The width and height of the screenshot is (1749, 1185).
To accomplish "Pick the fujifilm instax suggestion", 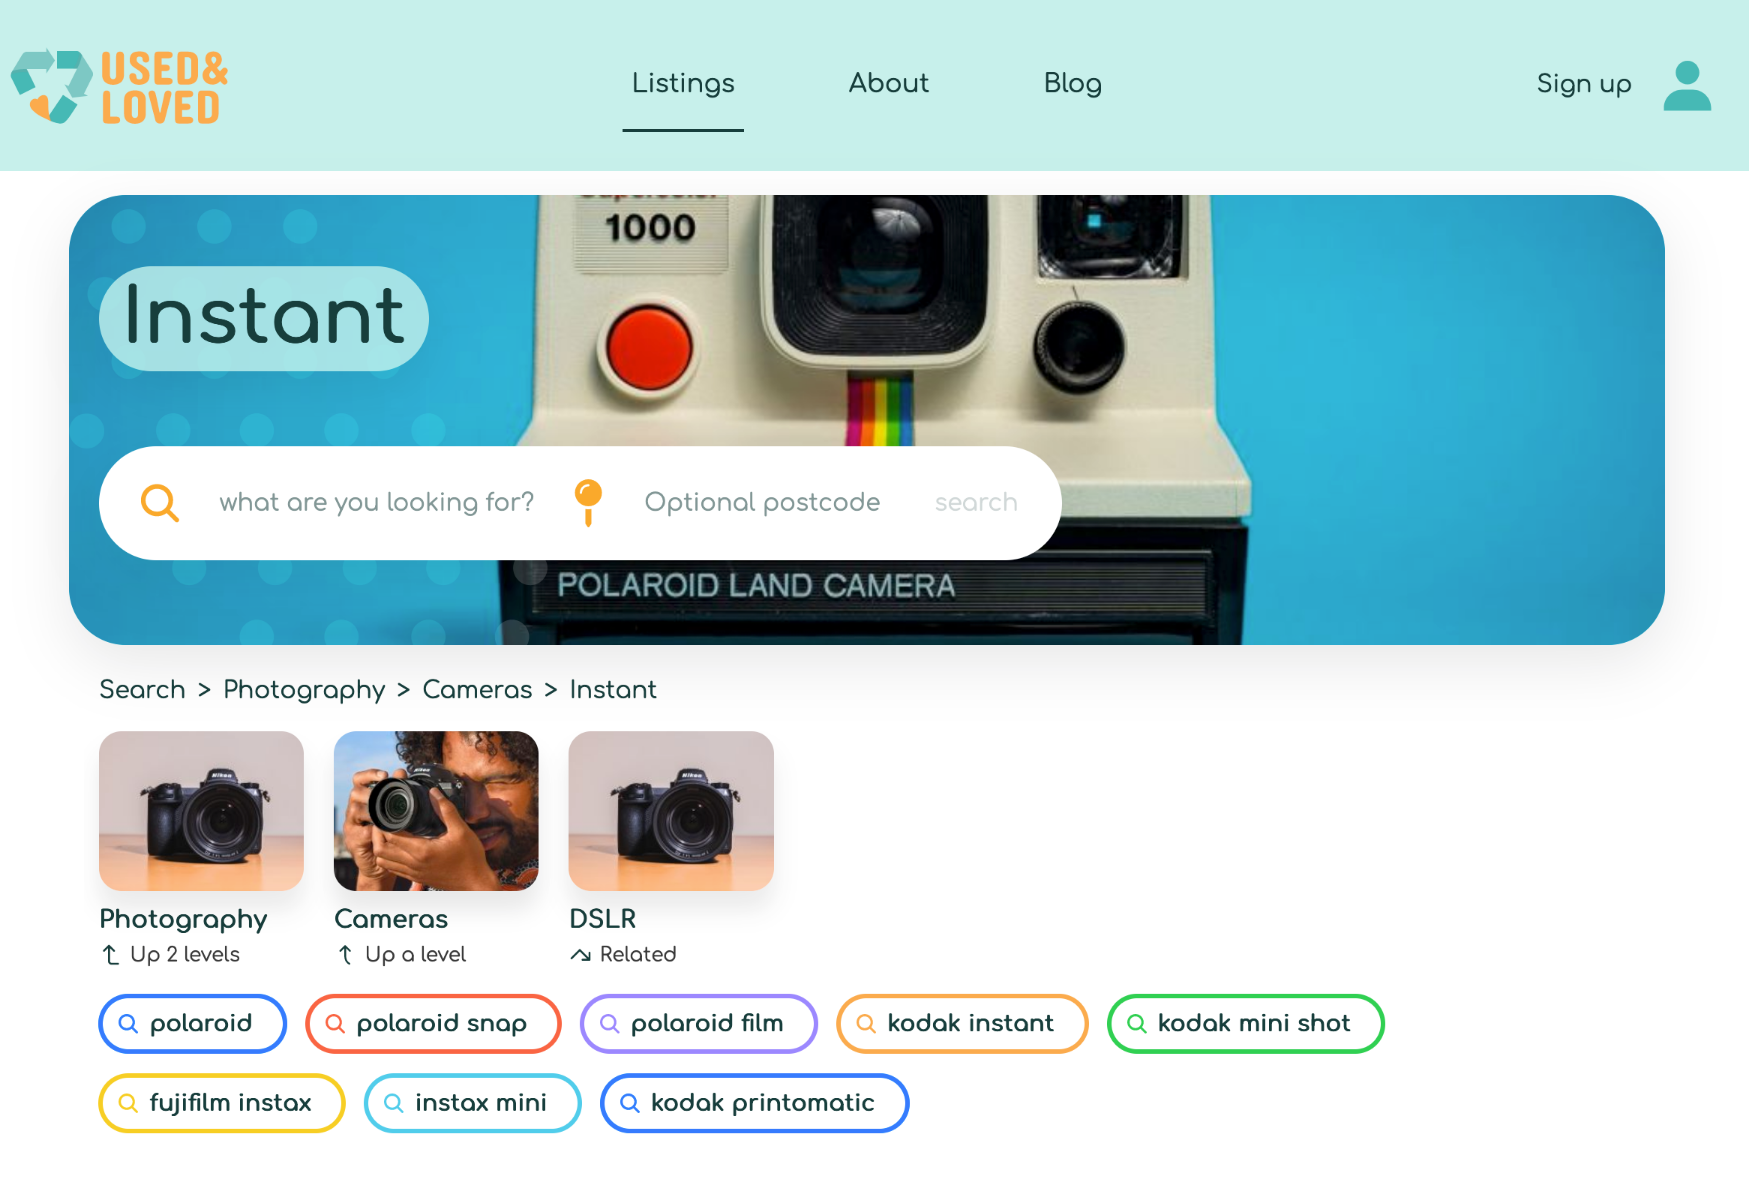I will coord(222,1103).
